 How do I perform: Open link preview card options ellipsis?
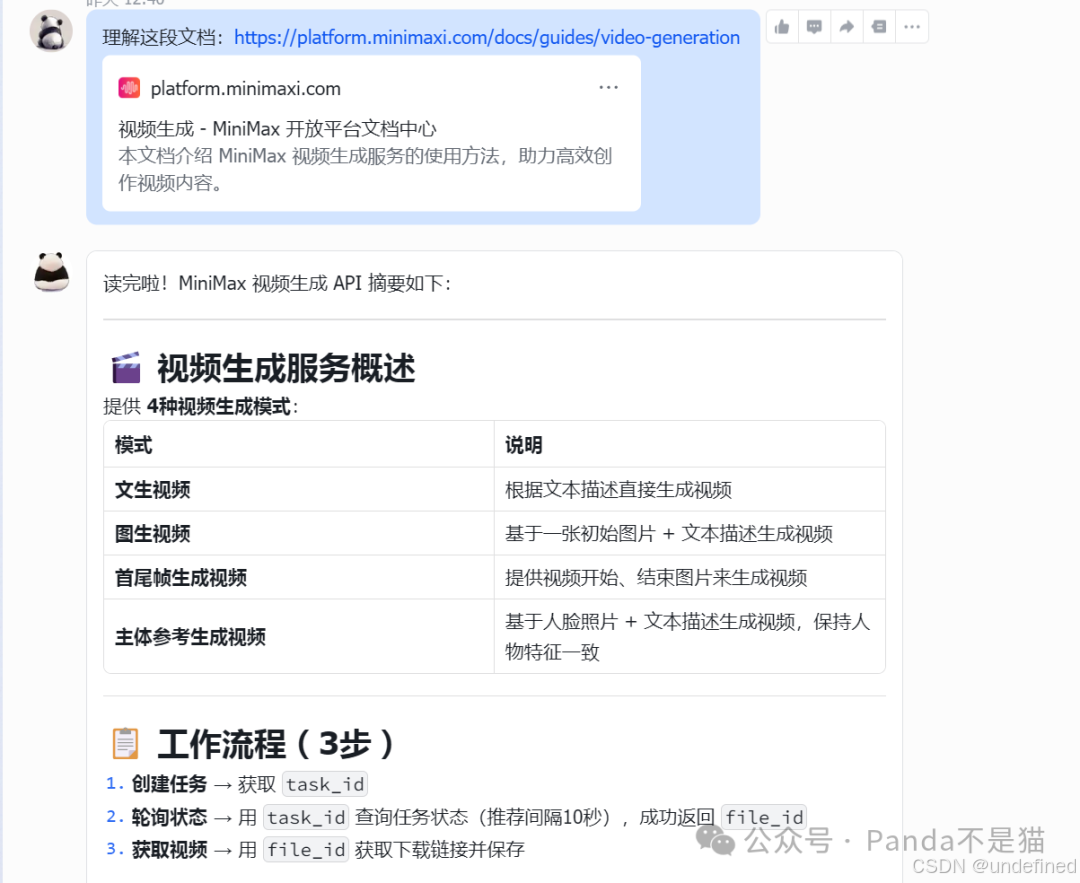[x=608, y=87]
